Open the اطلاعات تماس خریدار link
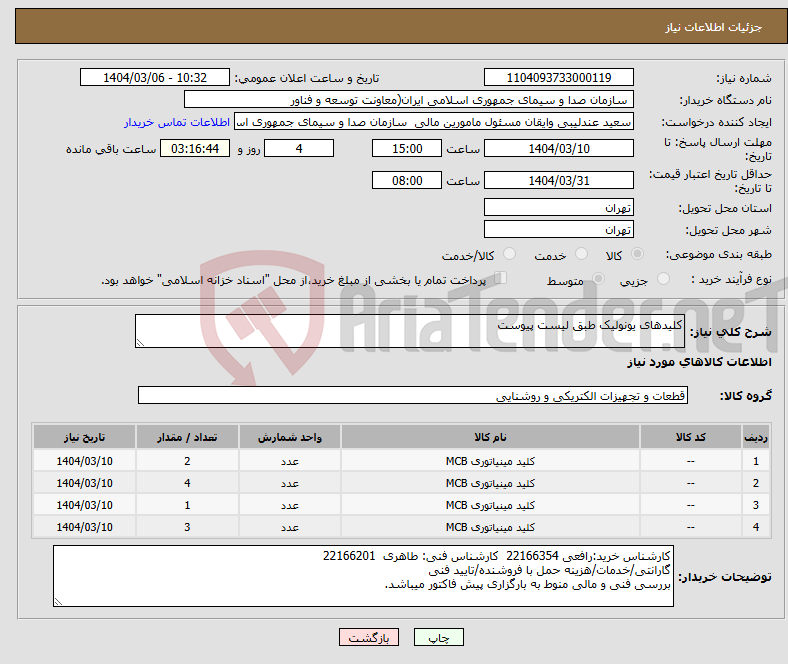The width and height of the screenshot is (788, 664). click(x=177, y=122)
